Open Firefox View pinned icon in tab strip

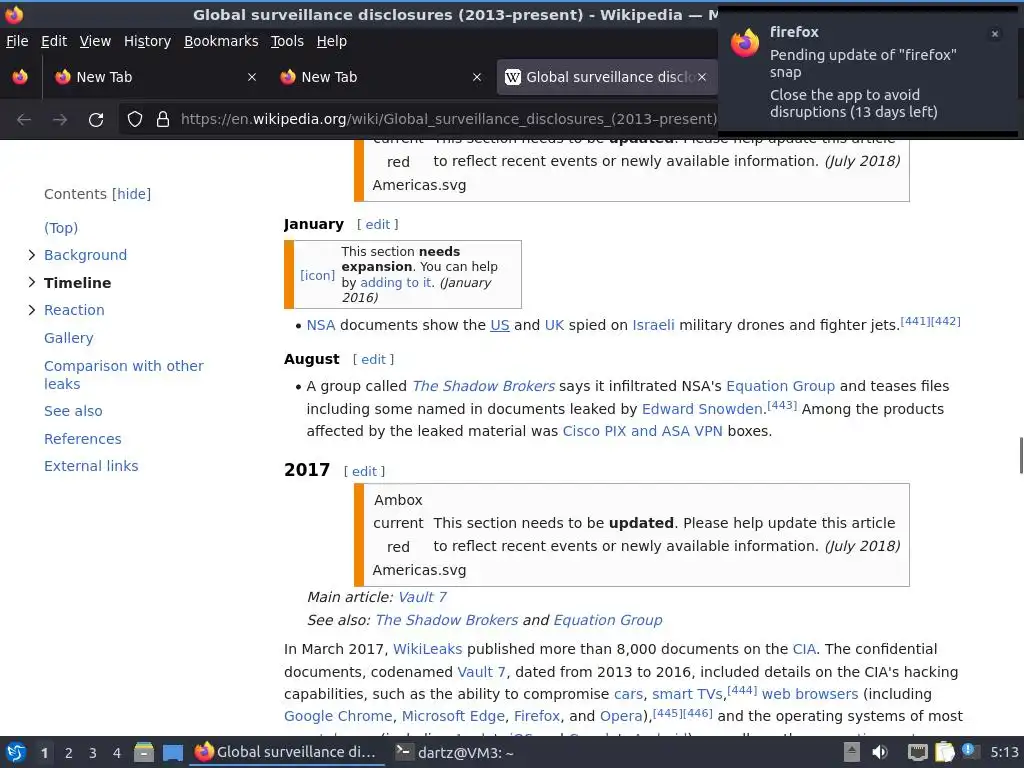click(x=20, y=77)
